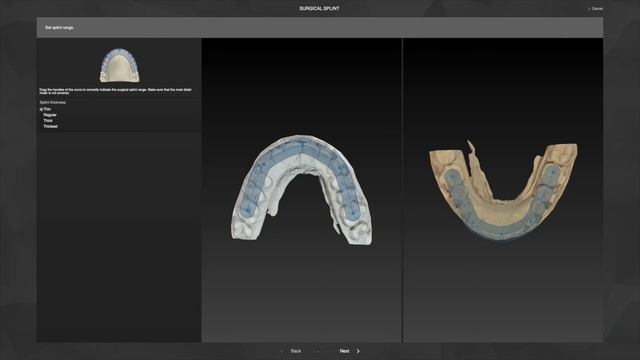Click the right chevron beside Next
The height and width of the screenshot is (360, 640).
(358, 351)
